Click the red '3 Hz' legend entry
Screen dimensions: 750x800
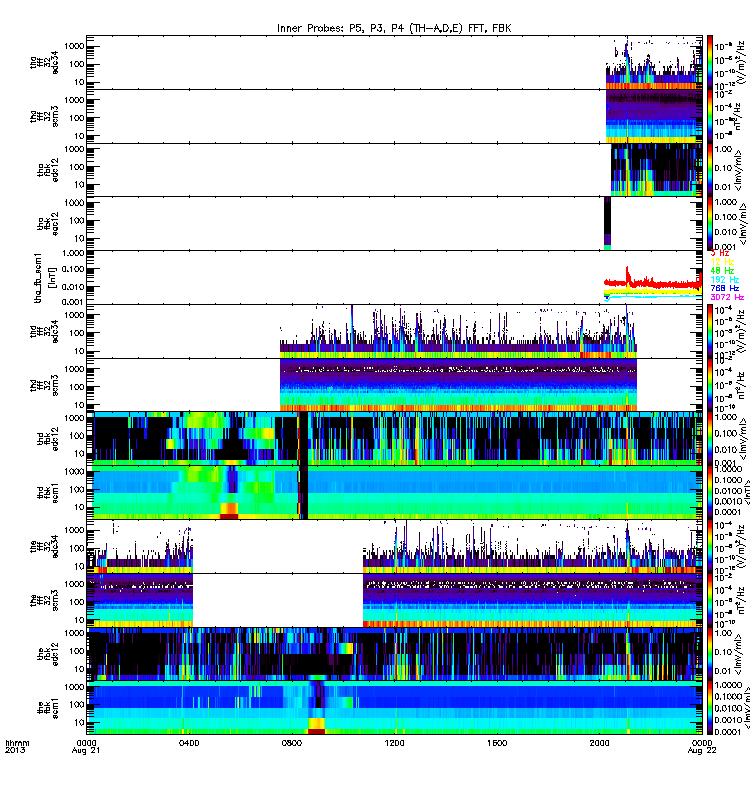[x=719, y=253]
